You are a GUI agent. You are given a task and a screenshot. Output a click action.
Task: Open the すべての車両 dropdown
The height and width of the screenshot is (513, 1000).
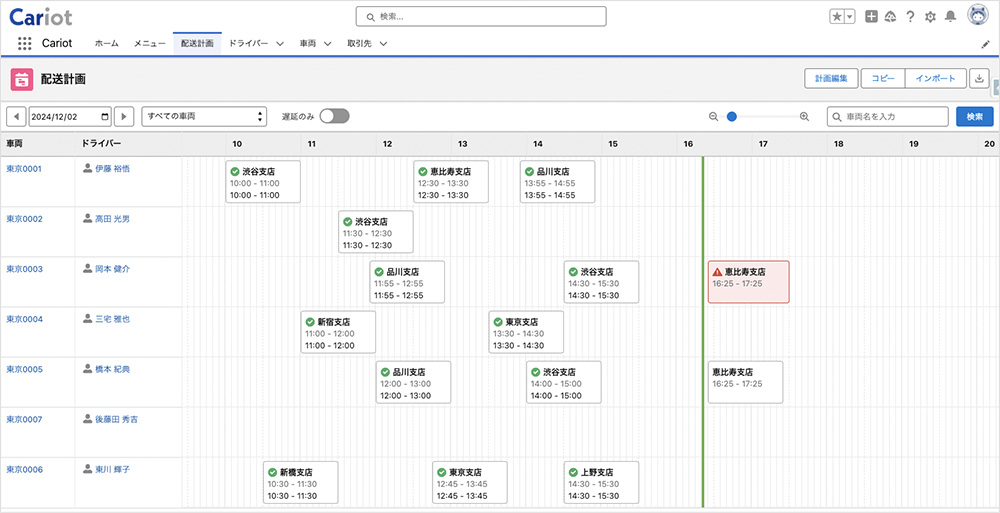203,117
